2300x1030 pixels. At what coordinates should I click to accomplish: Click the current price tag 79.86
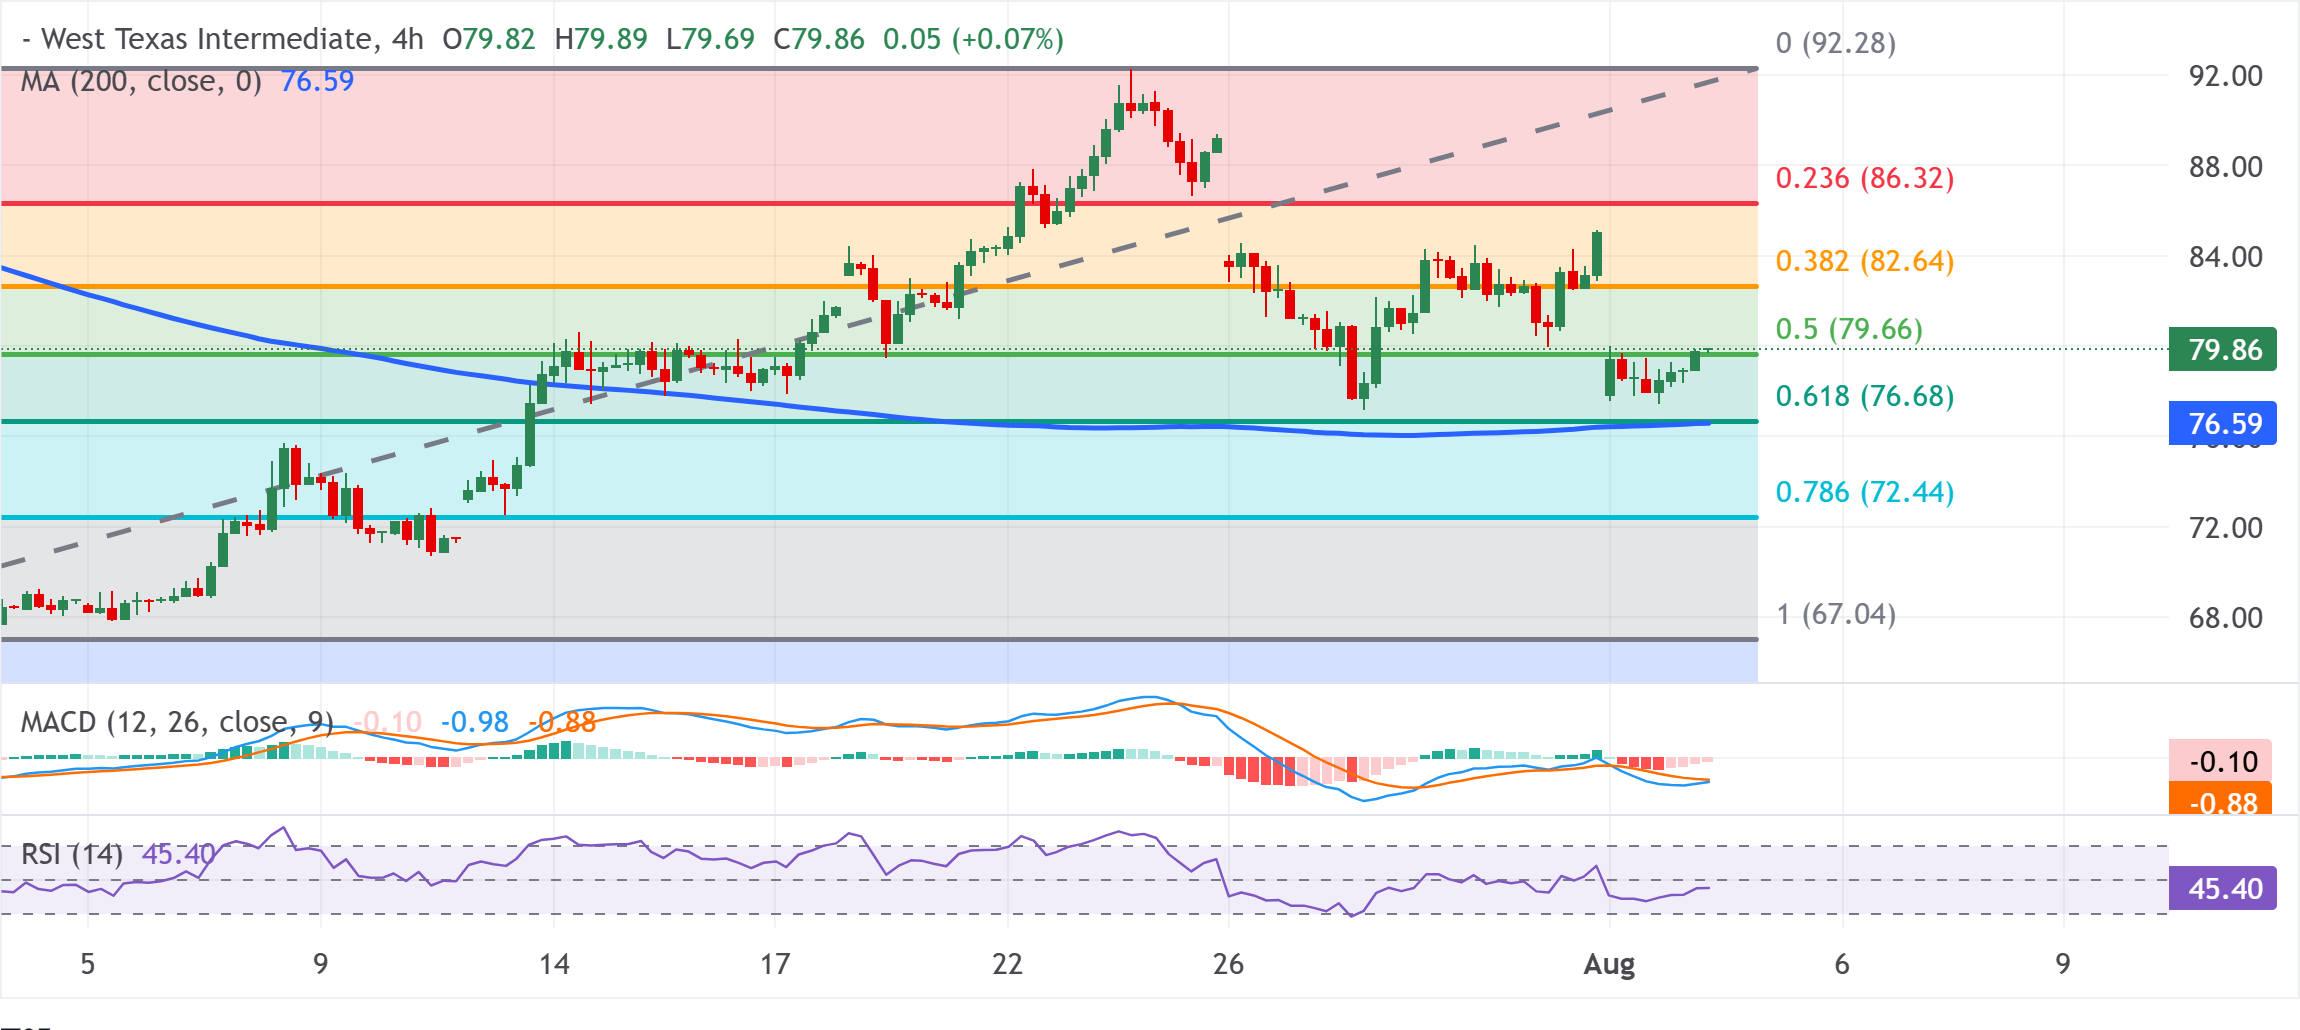coord(2223,350)
